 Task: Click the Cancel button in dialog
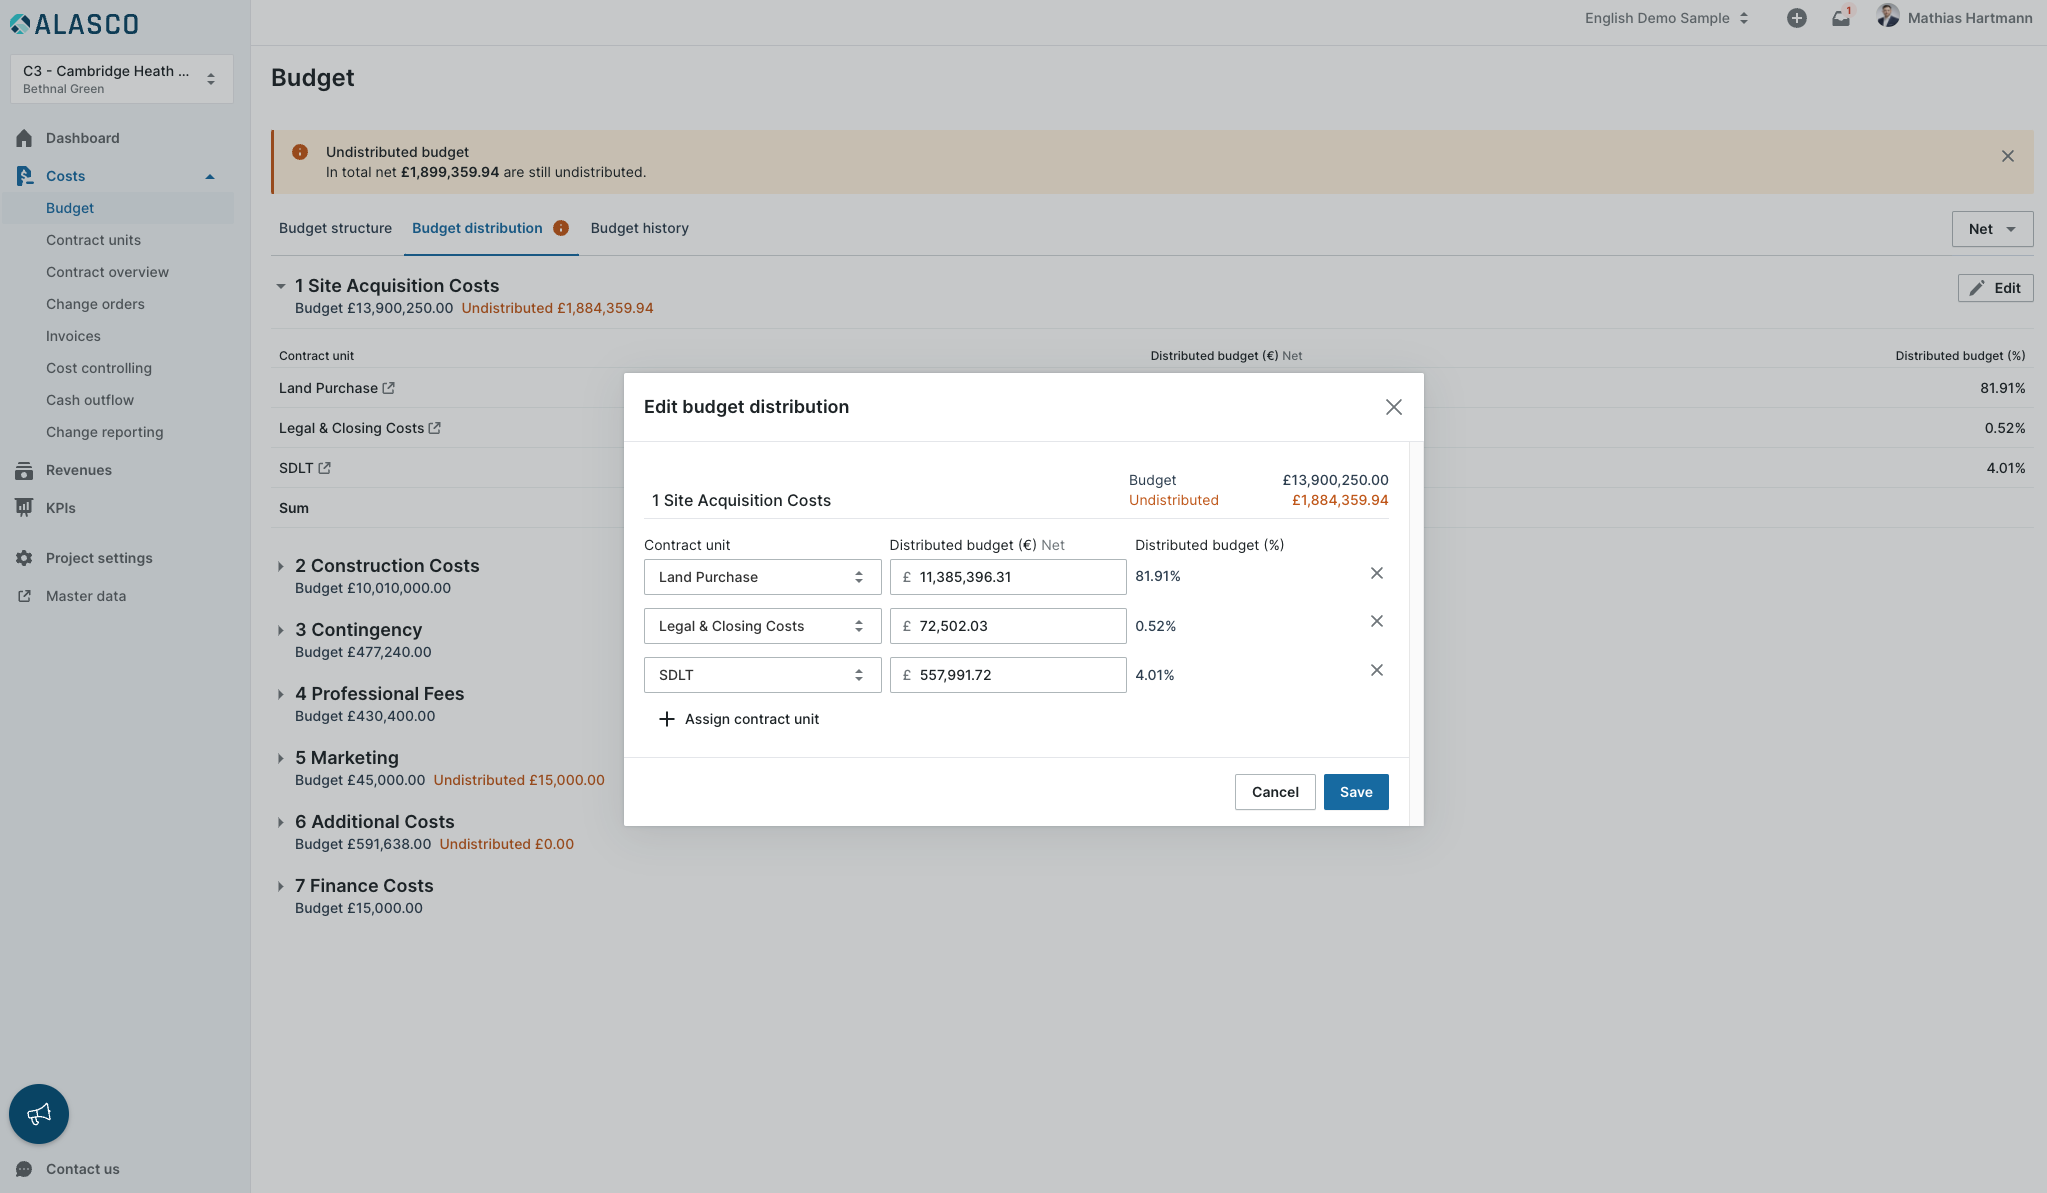tap(1274, 792)
